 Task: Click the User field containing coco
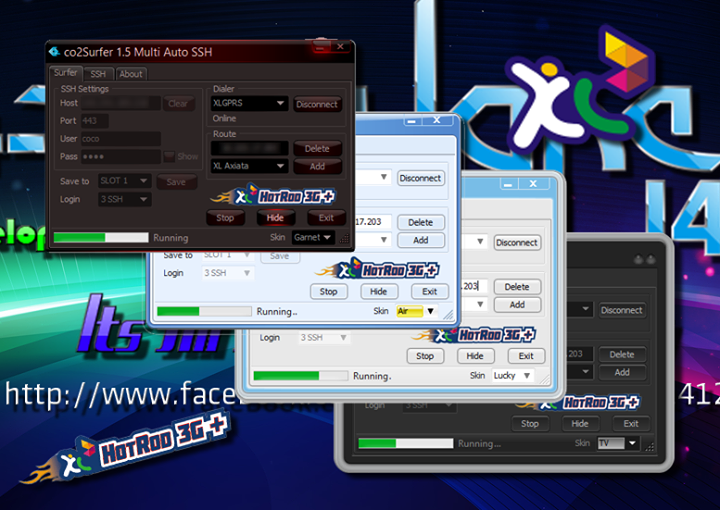tap(121, 139)
